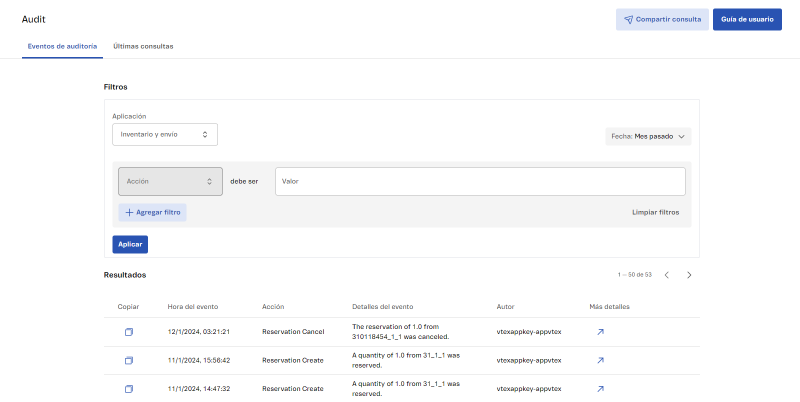Click Compartir consulta button
This screenshot has height=402, width=800.
pyautogui.click(x=662, y=19)
